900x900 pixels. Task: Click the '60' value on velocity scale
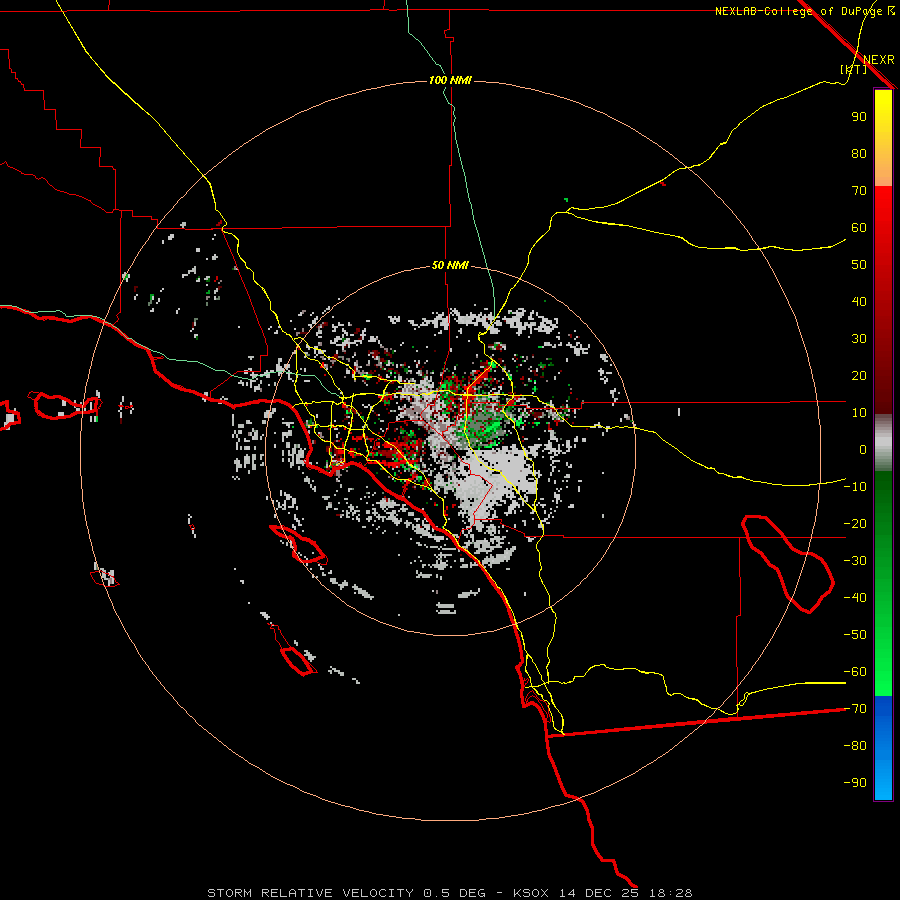click(859, 228)
